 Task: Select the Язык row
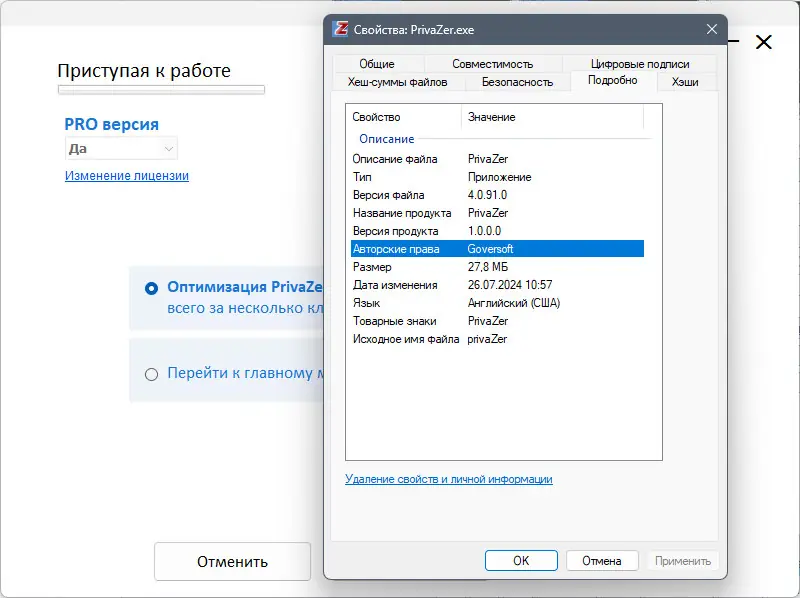tap(497, 303)
